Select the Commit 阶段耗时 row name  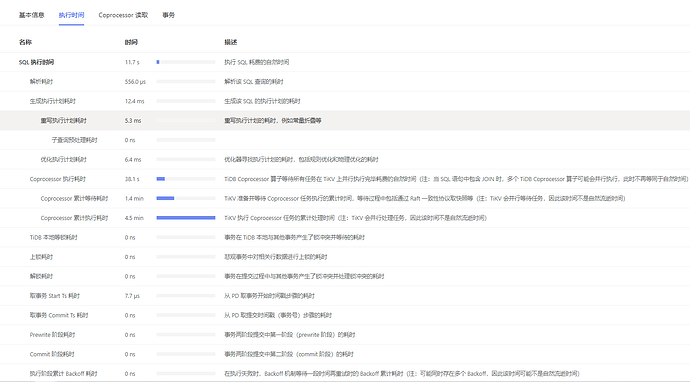52,354
